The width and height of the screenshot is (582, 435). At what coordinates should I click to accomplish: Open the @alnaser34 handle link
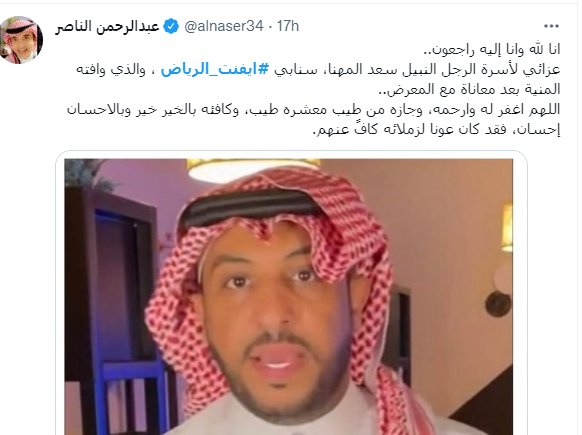(x=224, y=26)
